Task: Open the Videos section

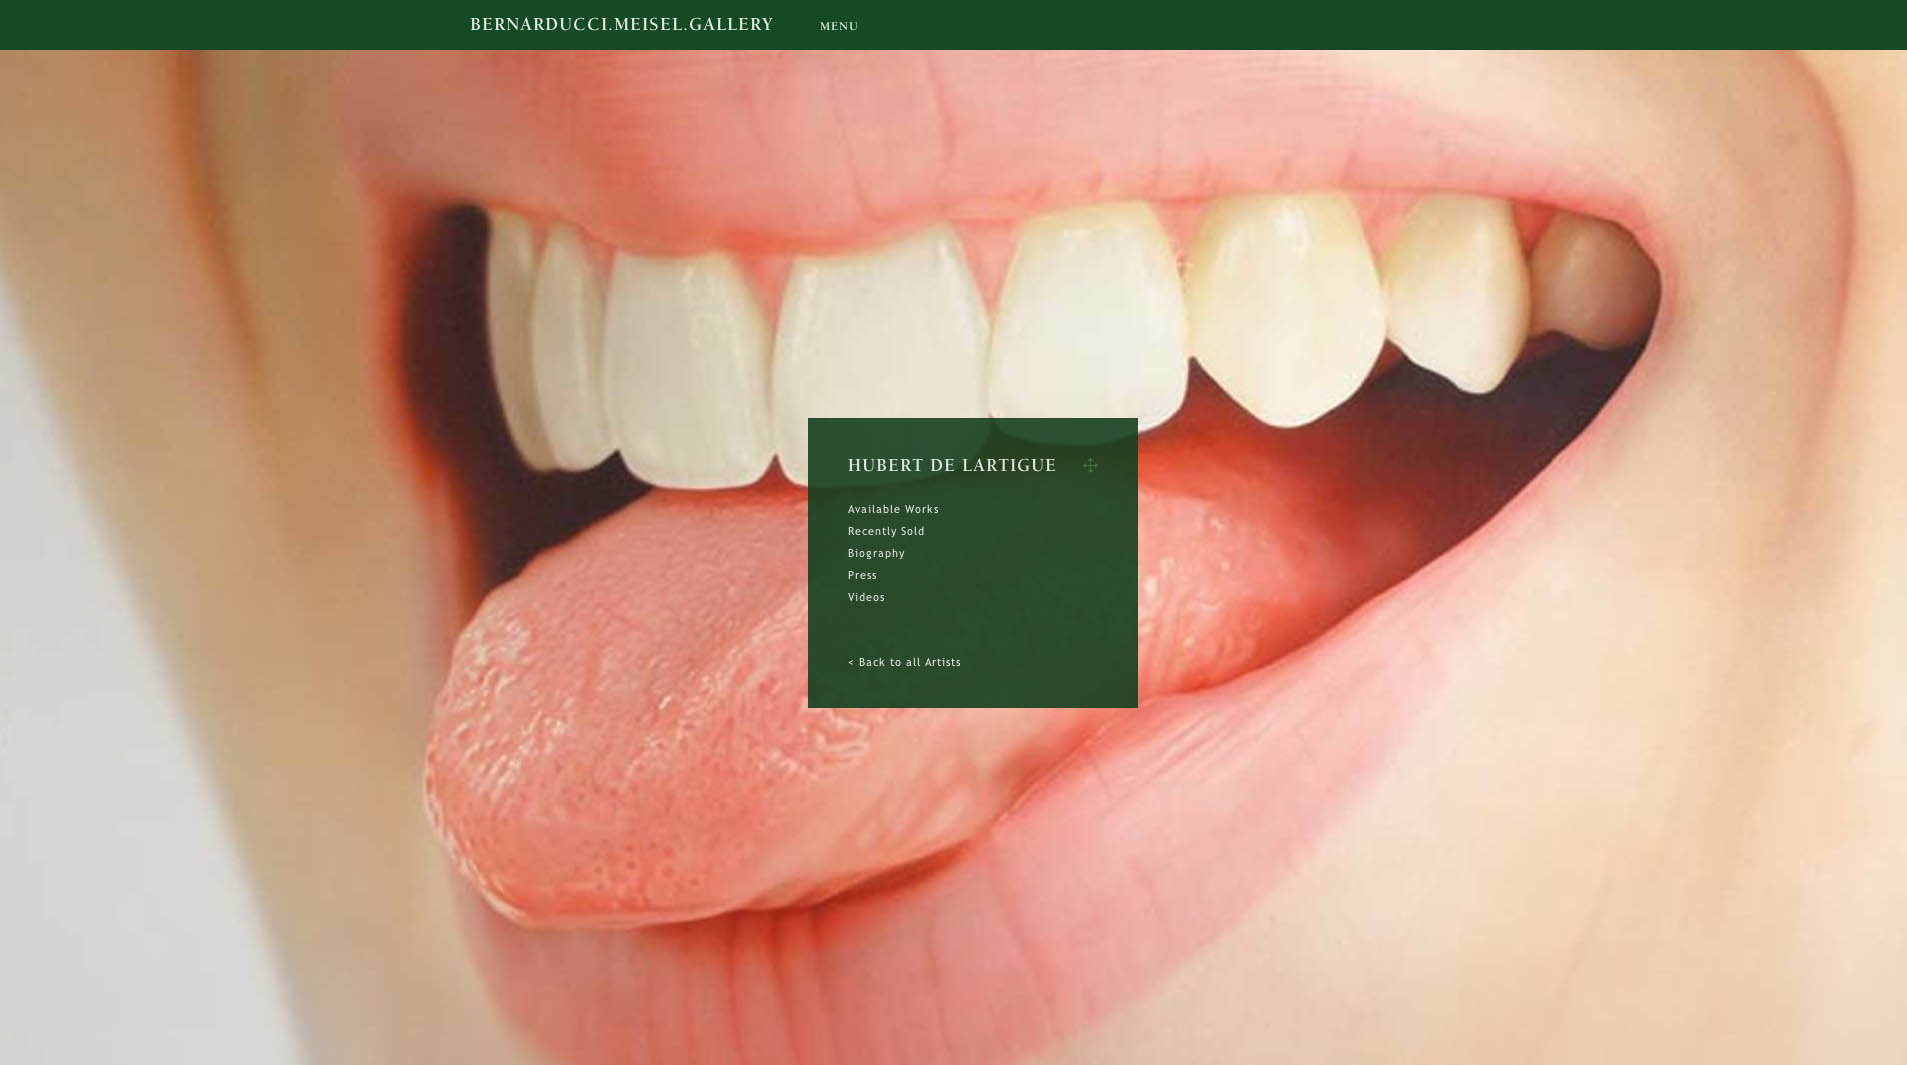Action: (866, 597)
